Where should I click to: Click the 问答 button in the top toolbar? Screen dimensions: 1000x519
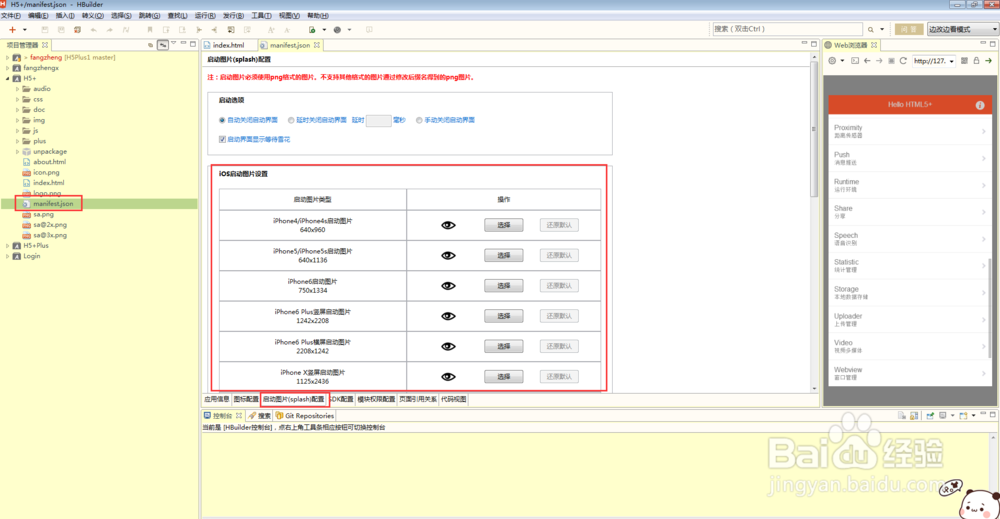tap(909, 29)
